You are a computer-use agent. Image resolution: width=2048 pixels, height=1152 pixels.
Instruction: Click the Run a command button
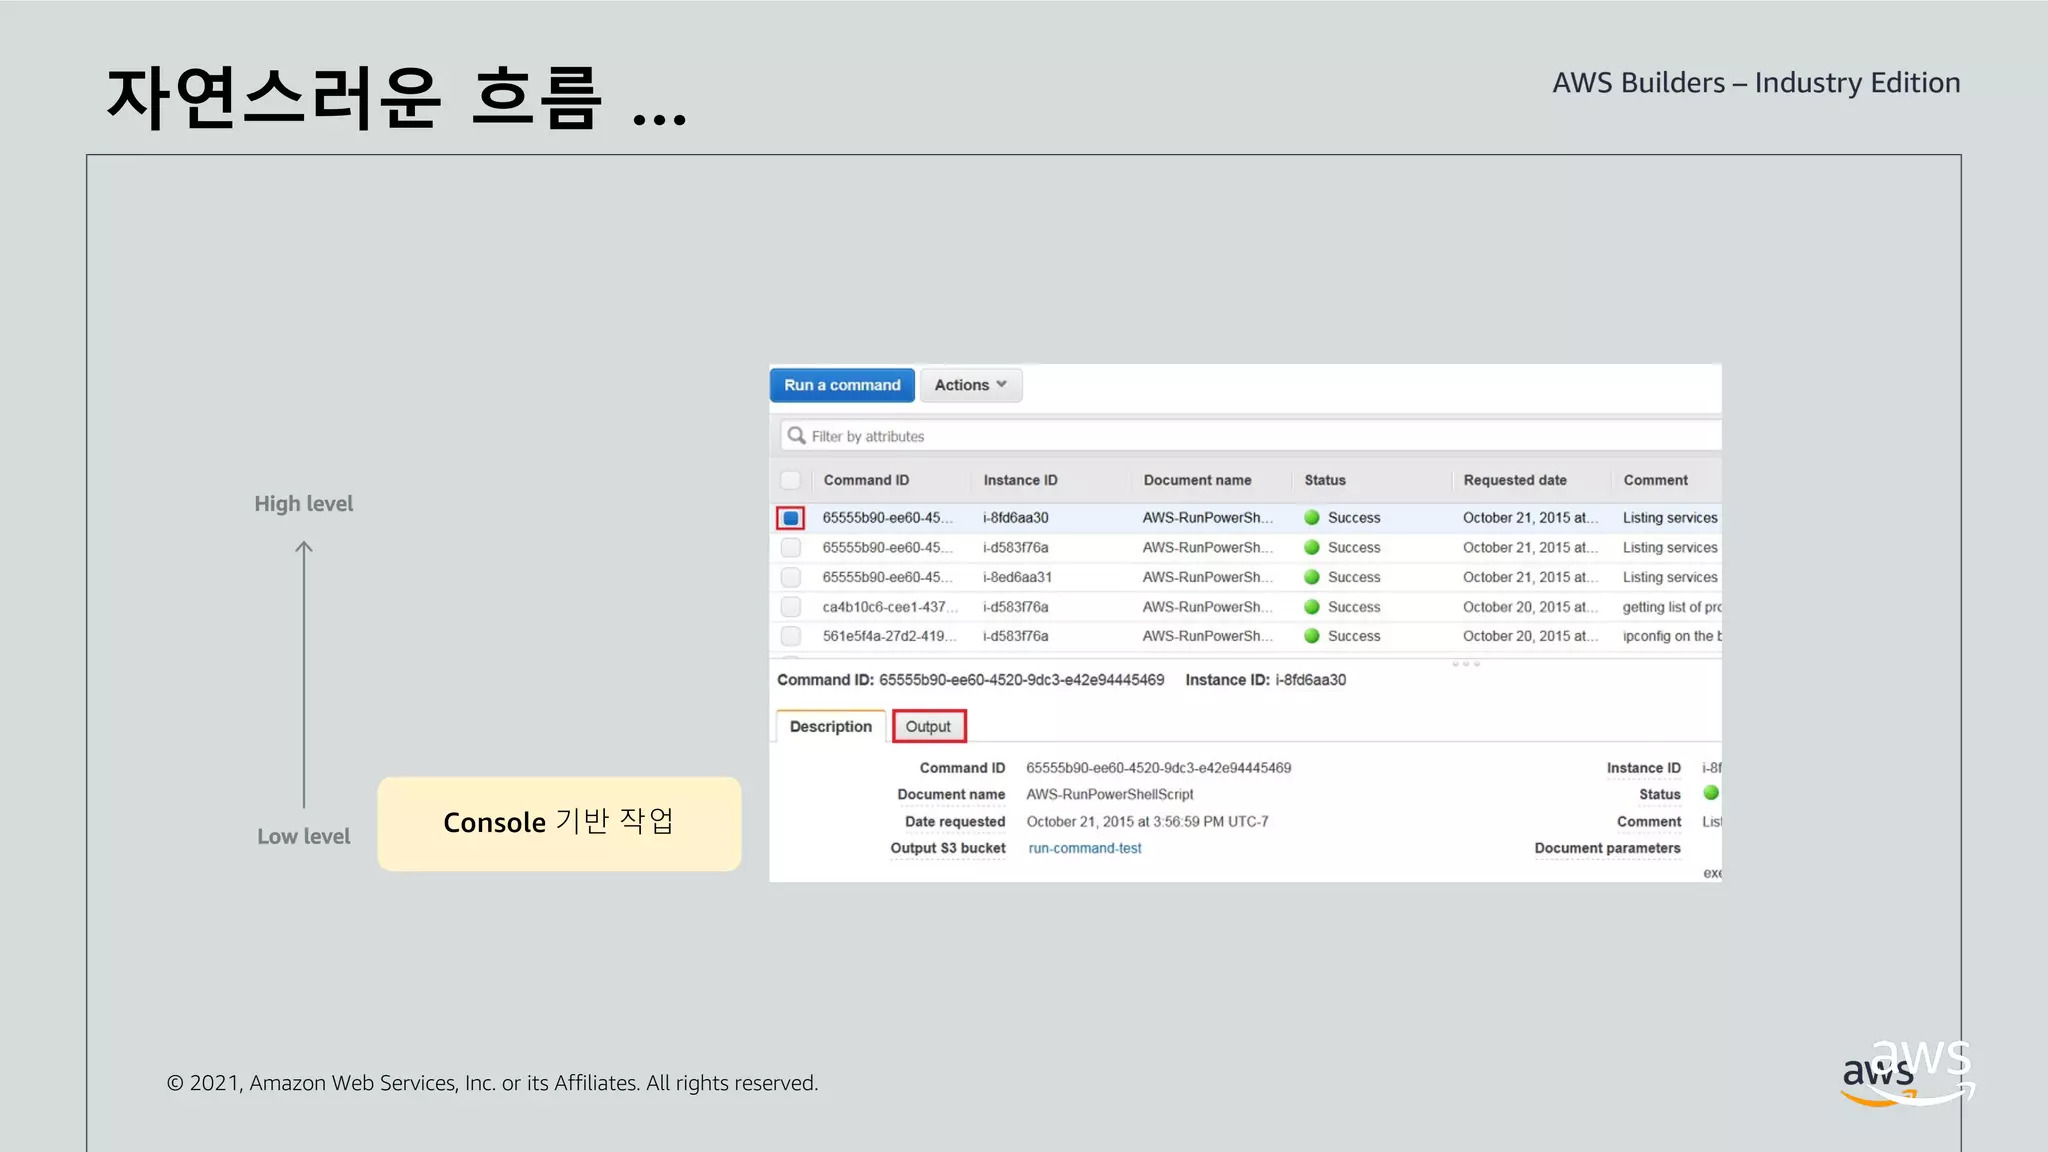pos(842,385)
